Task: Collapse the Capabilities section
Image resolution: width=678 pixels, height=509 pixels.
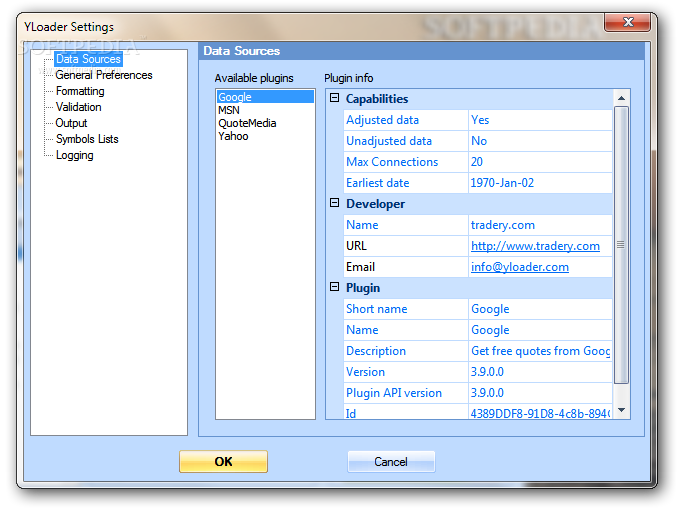Action: (x=334, y=98)
